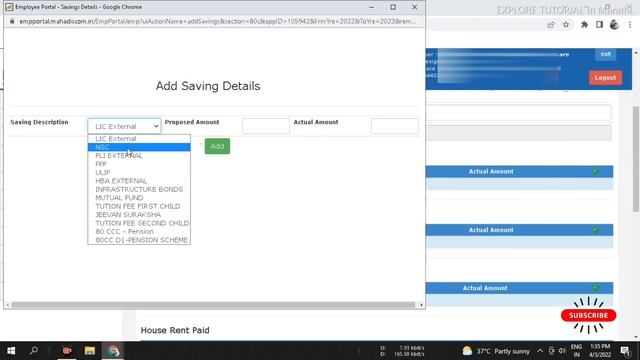Open File Explorer from taskbar
The height and width of the screenshot is (360, 640).
pyautogui.click(x=90, y=351)
